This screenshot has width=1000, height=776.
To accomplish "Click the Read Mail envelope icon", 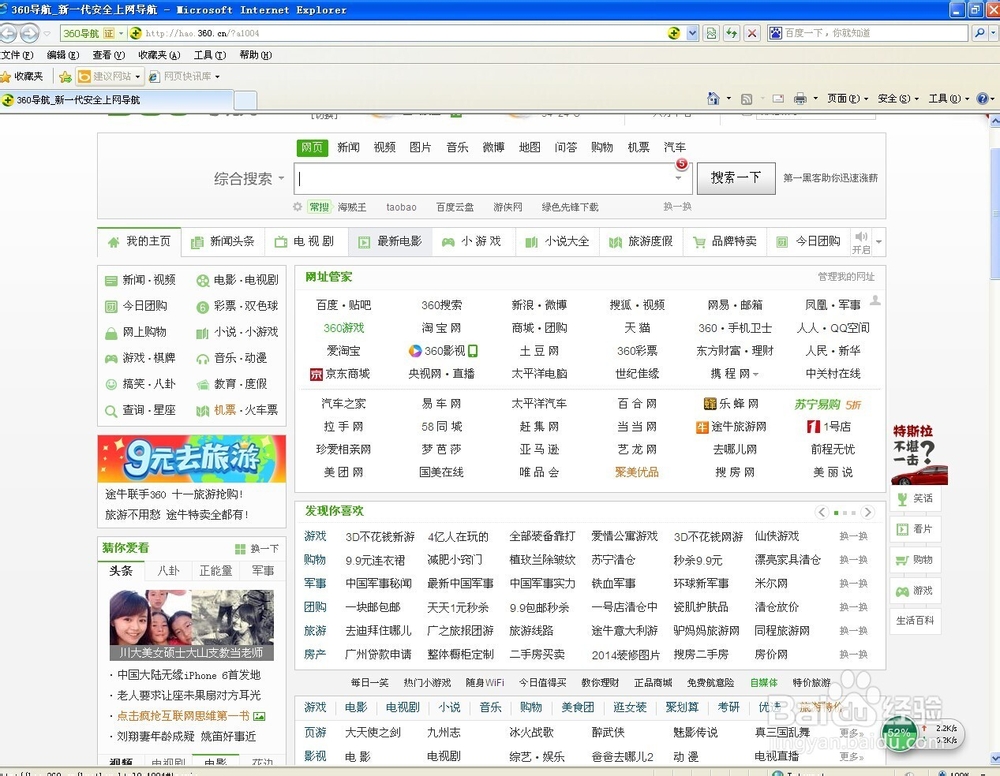I will click(x=778, y=99).
